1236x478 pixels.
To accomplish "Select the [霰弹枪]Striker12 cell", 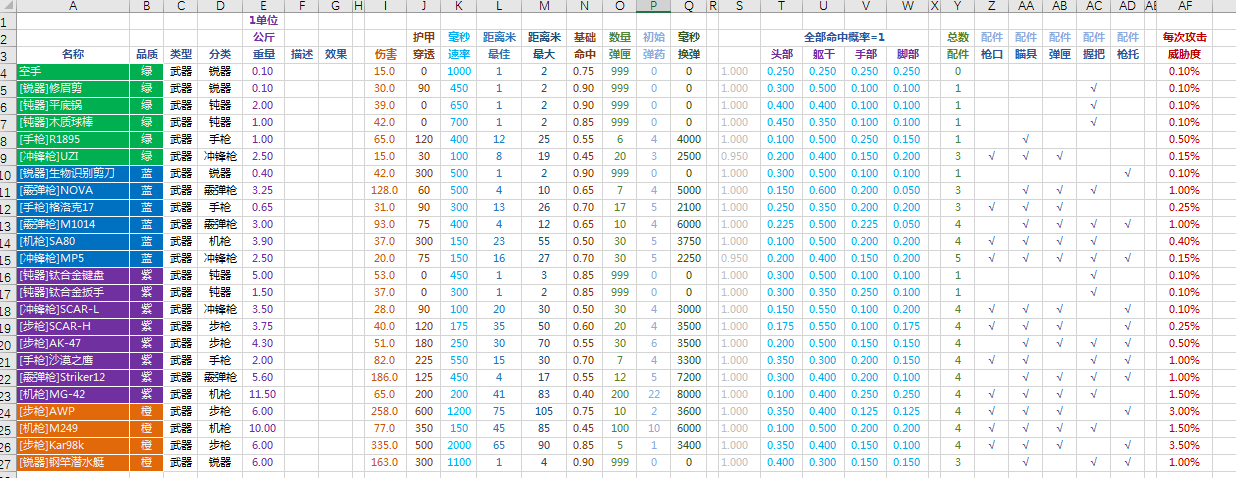I will [x=73, y=377].
